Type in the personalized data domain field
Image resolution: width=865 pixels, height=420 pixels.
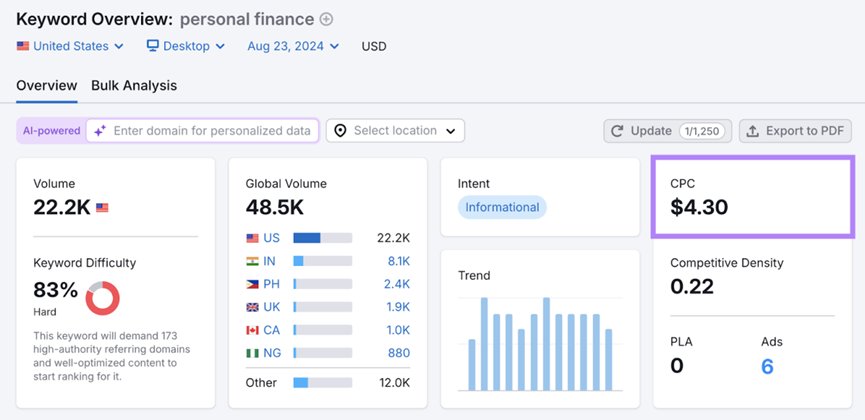point(212,131)
